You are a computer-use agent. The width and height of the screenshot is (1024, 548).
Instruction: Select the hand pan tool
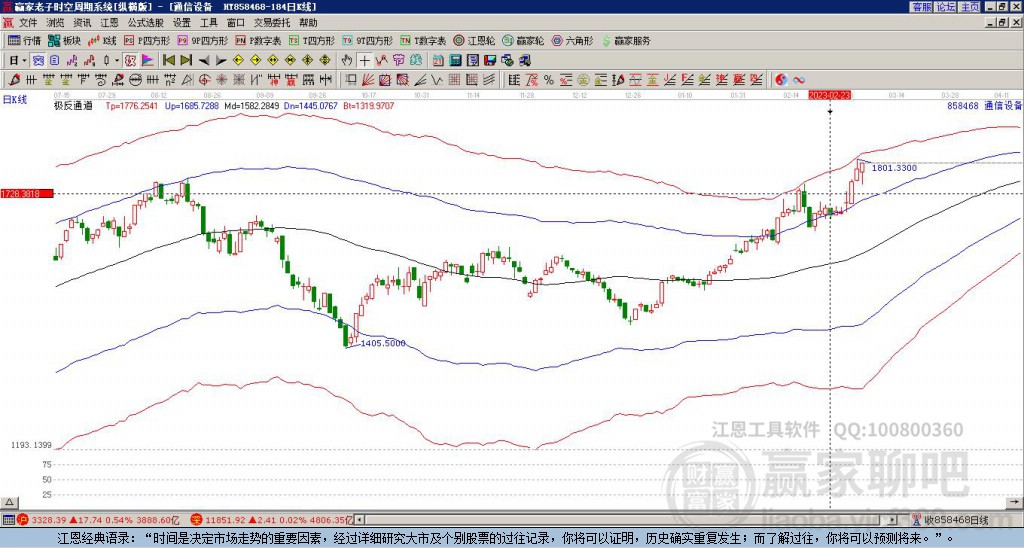tap(347, 61)
